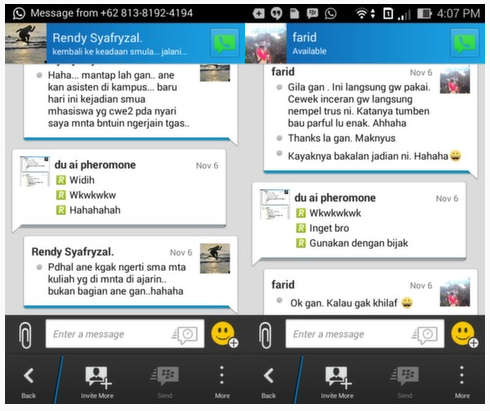Open the emoji picker in farid's chat
Viewport: 490px width, 411px height.
click(x=464, y=334)
